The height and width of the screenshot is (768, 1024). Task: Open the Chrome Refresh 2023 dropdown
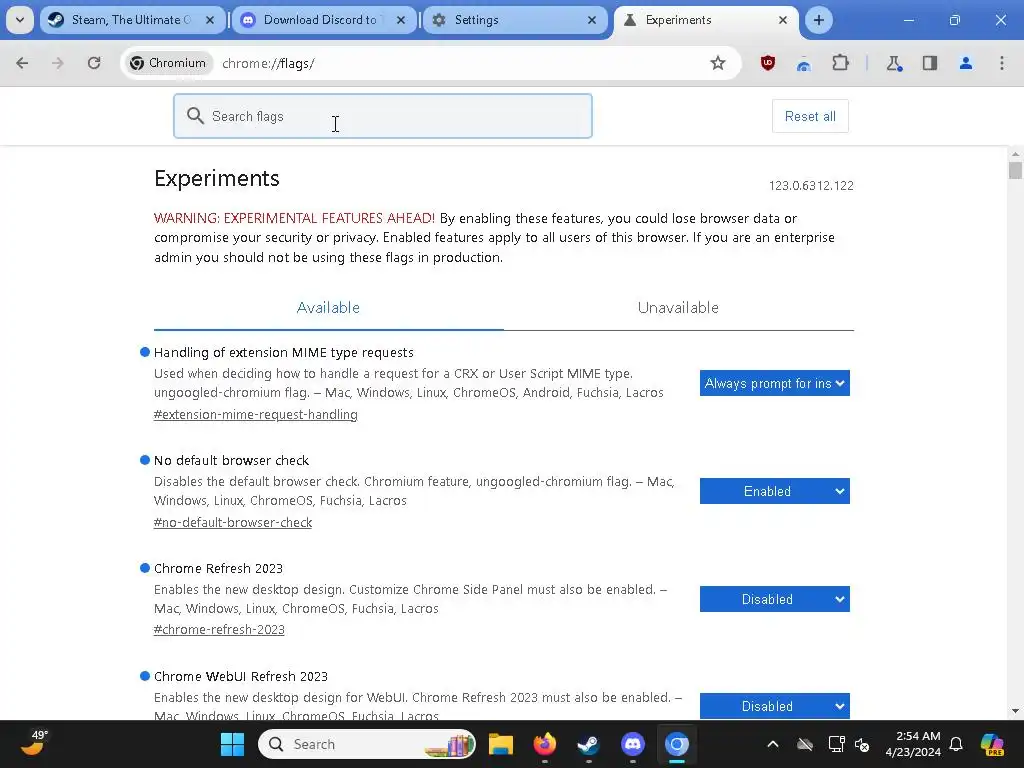point(775,600)
